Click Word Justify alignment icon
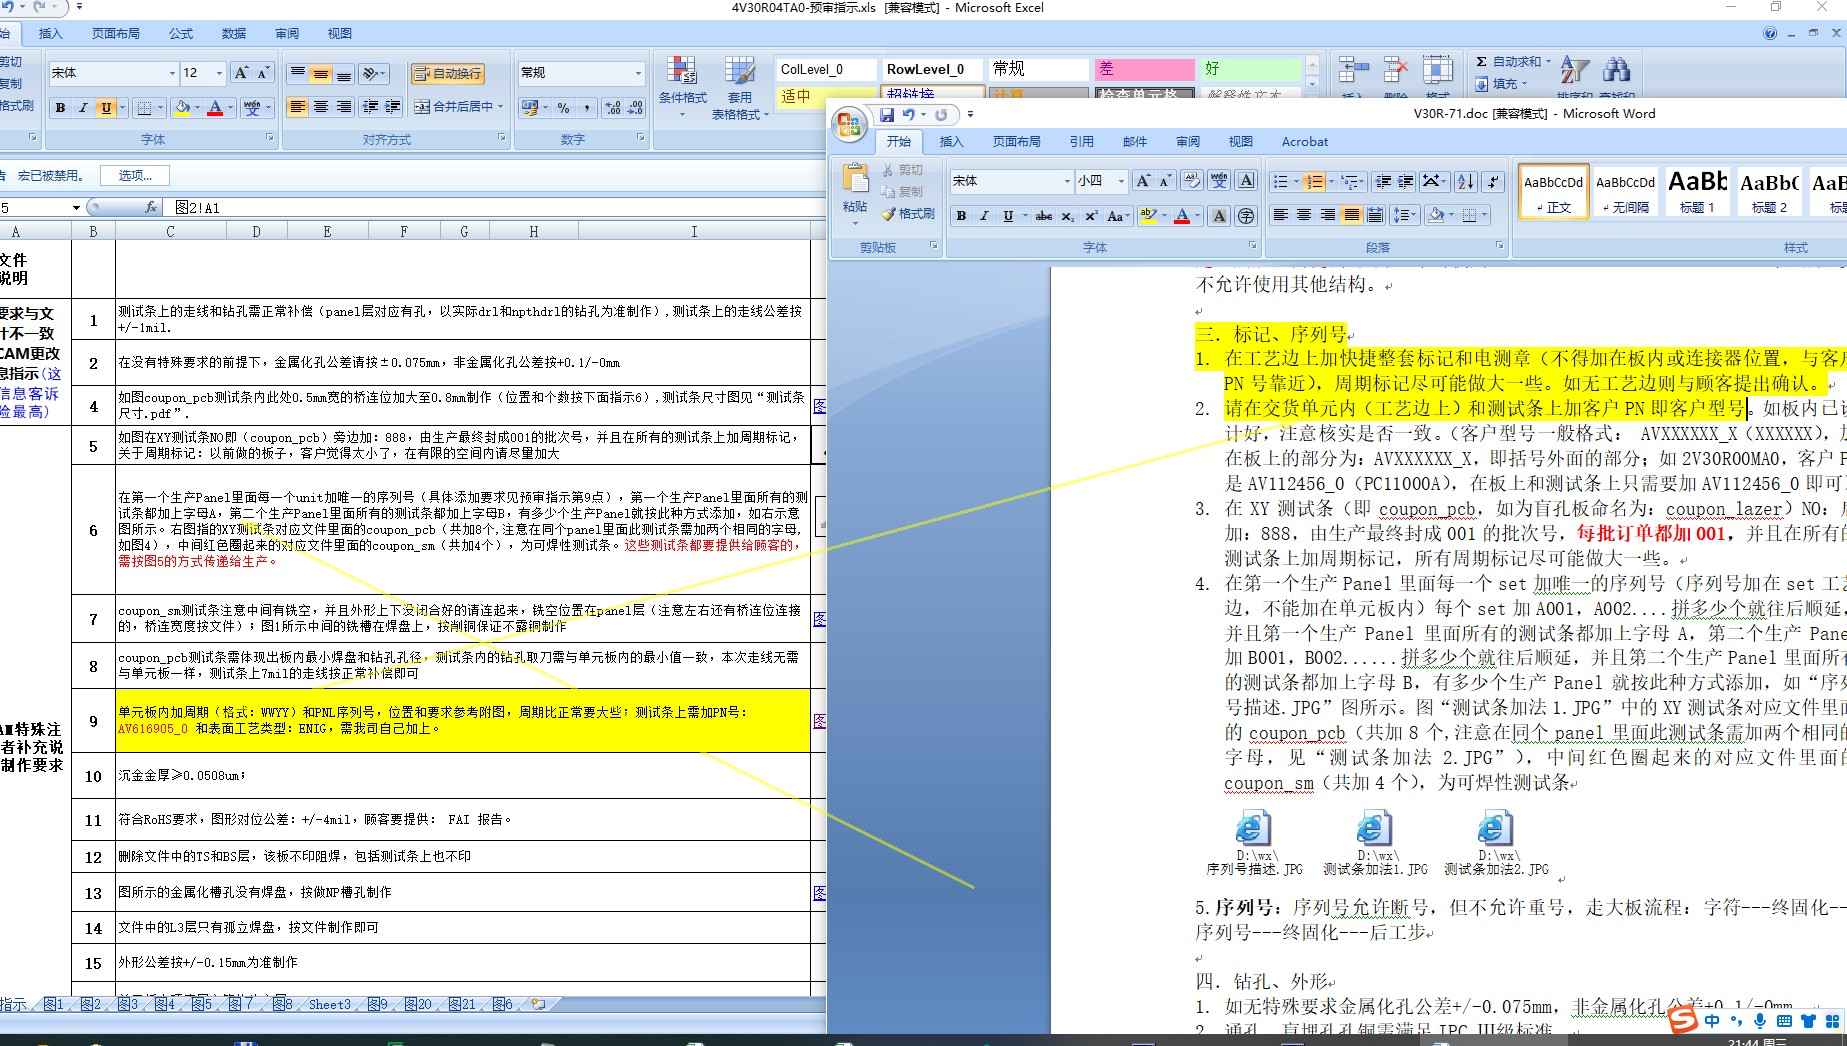The image size is (1847, 1046). [x=1352, y=215]
